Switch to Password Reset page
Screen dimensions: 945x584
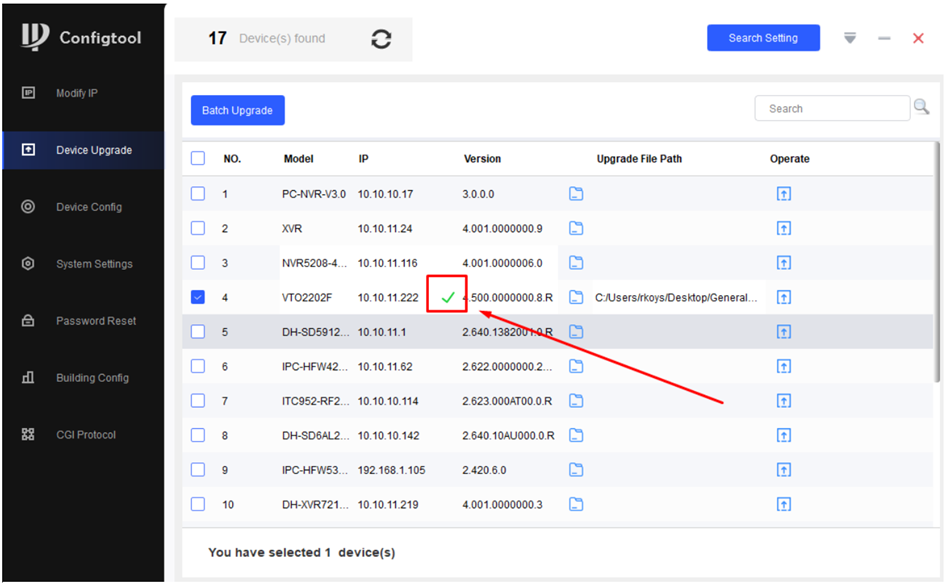pos(96,321)
